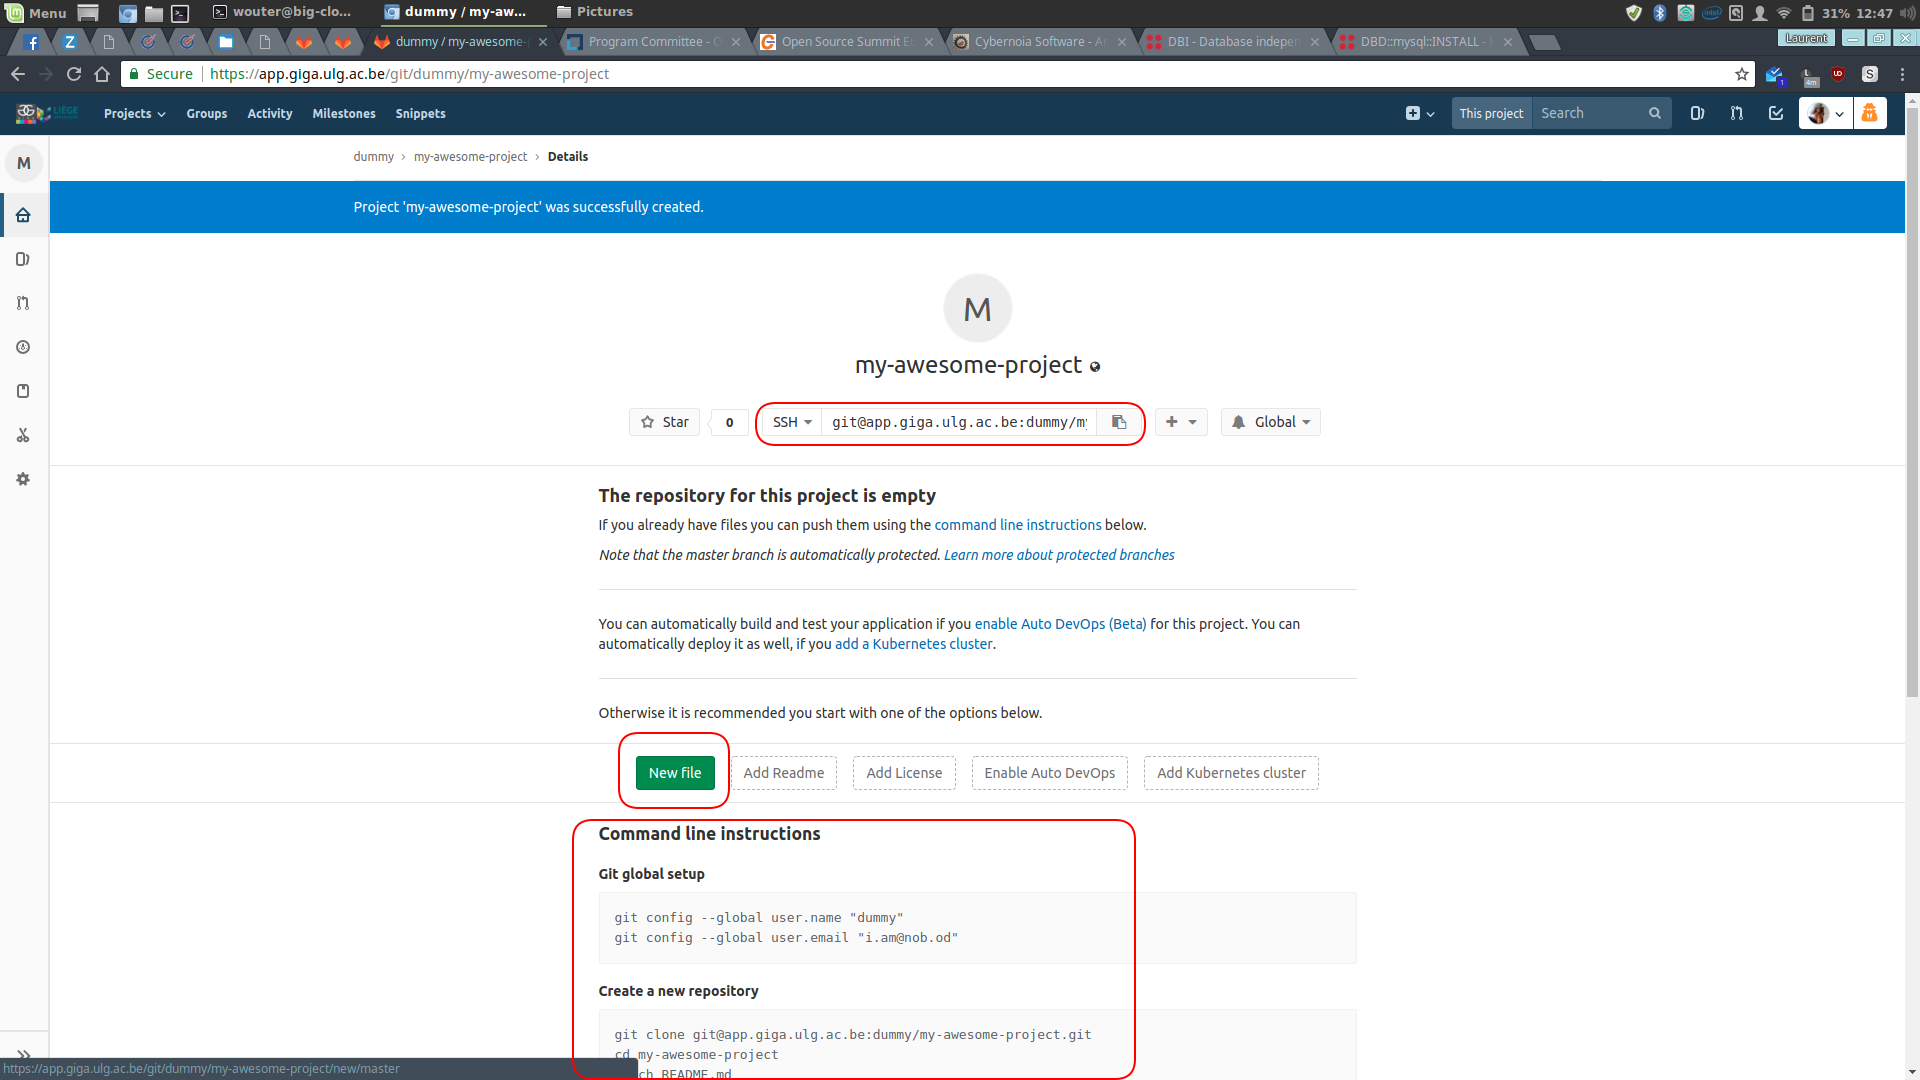Click the S extension icon in Chrome toolbar
The width and height of the screenshot is (1920, 1080).
[1870, 74]
